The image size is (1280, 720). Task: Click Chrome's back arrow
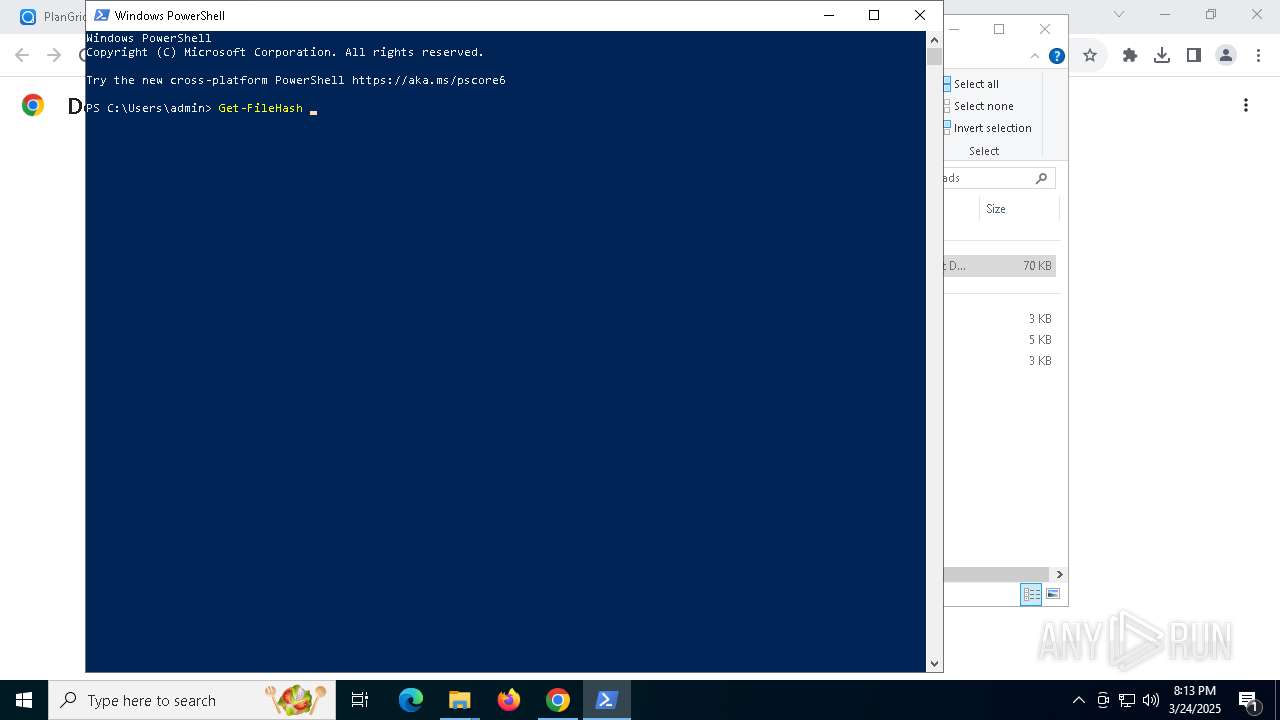(22, 55)
